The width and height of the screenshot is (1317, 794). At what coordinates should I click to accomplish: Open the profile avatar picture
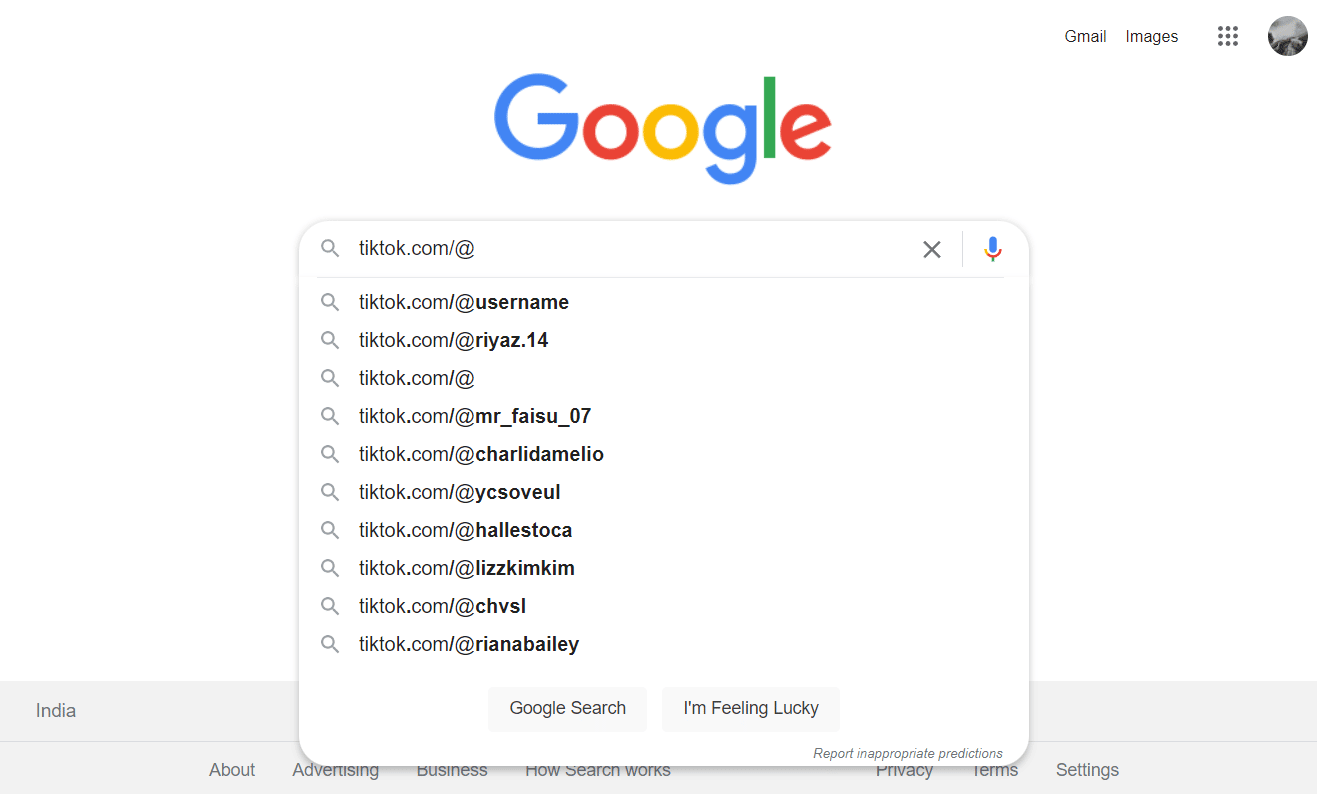point(1288,36)
